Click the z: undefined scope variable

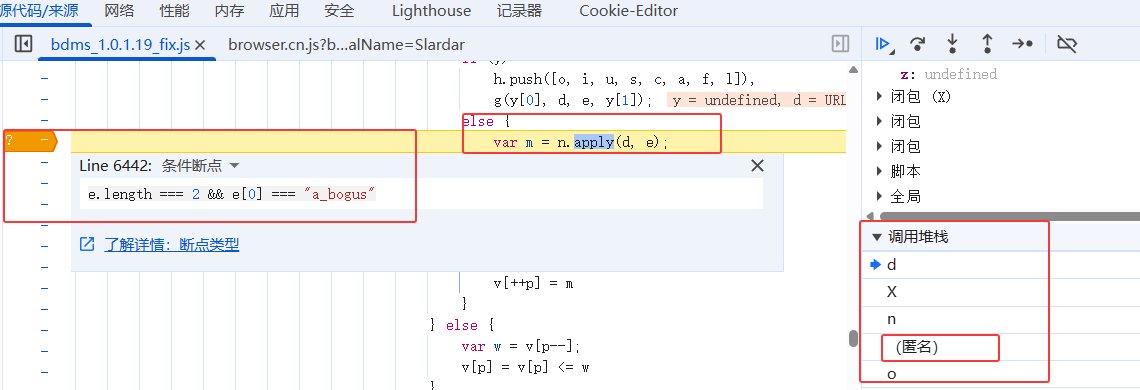[x=948, y=74]
